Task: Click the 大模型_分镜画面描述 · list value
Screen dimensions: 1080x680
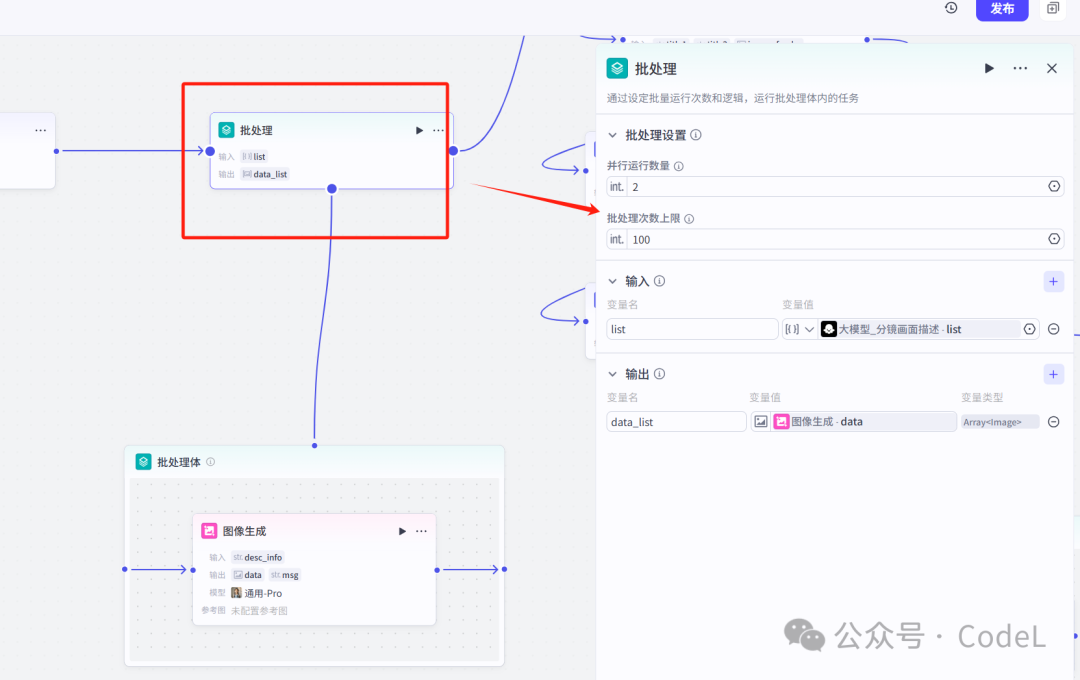Action: point(920,329)
